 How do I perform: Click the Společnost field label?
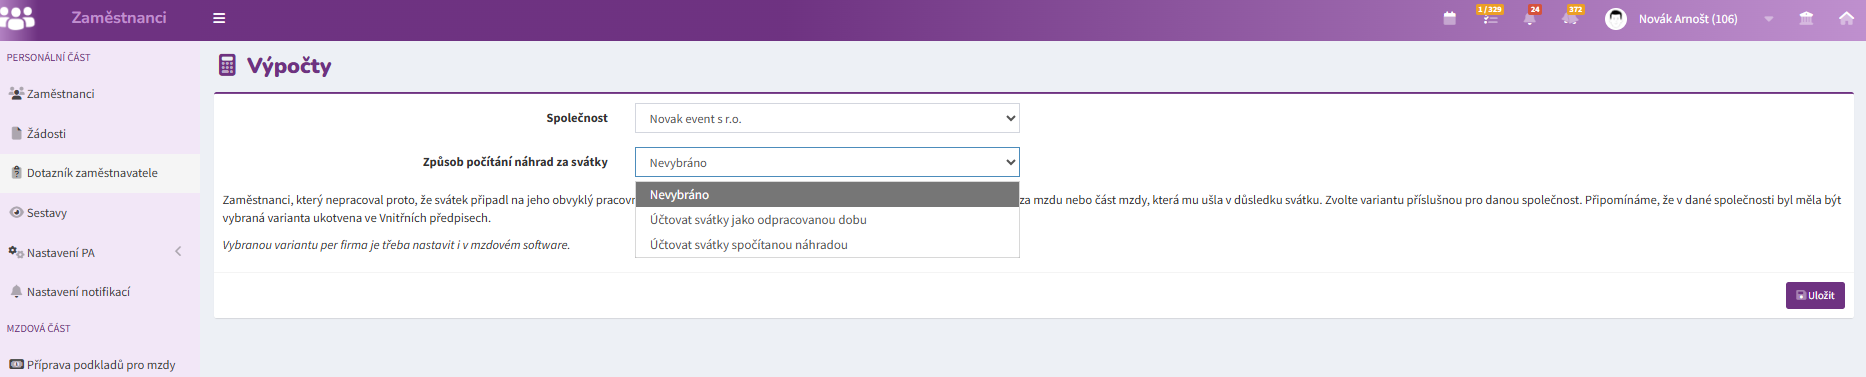(577, 118)
